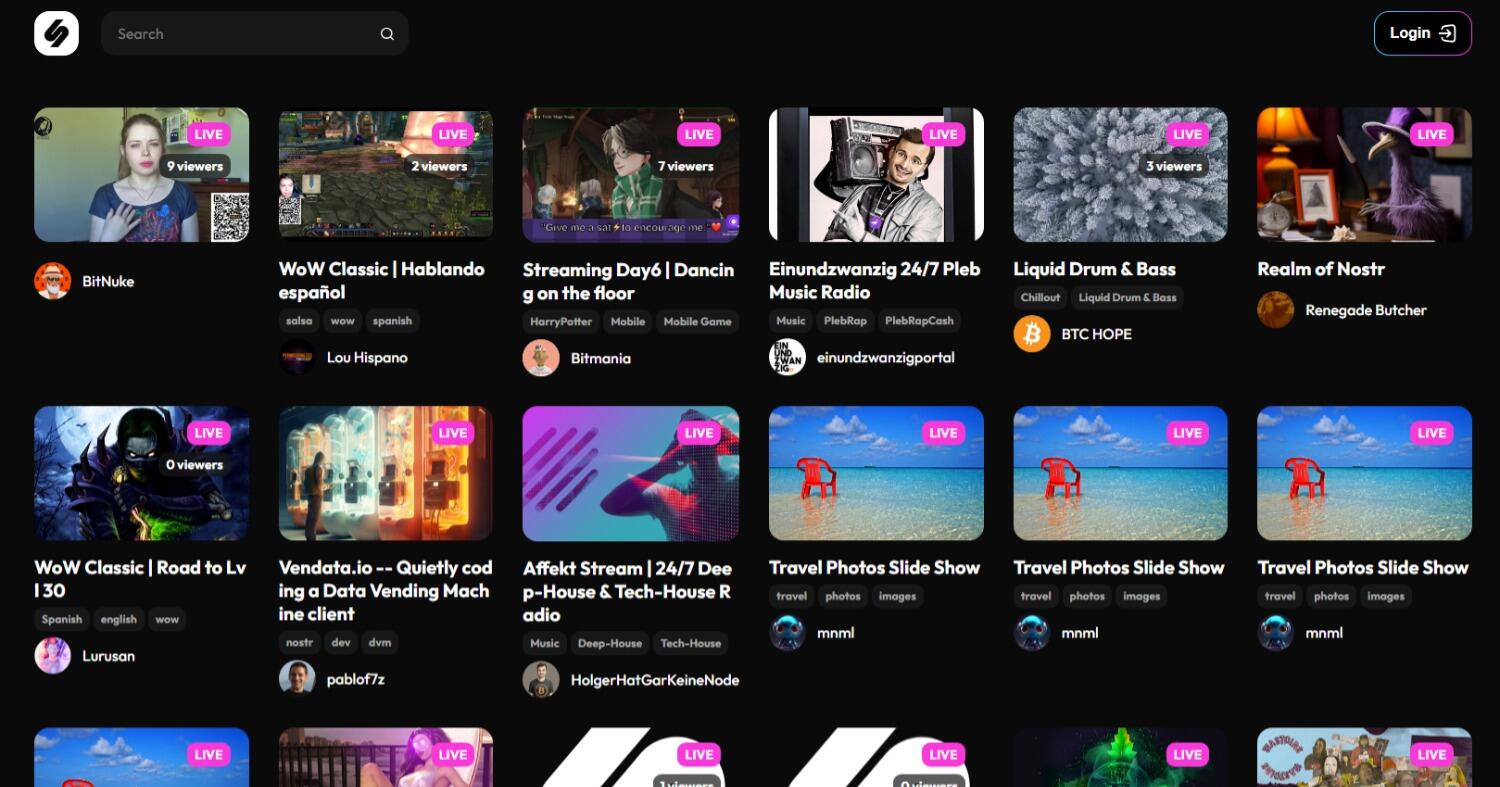The width and height of the screenshot is (1500, 787).
Task: Click the '9 viewers' badge
Action: coord(194,166)
